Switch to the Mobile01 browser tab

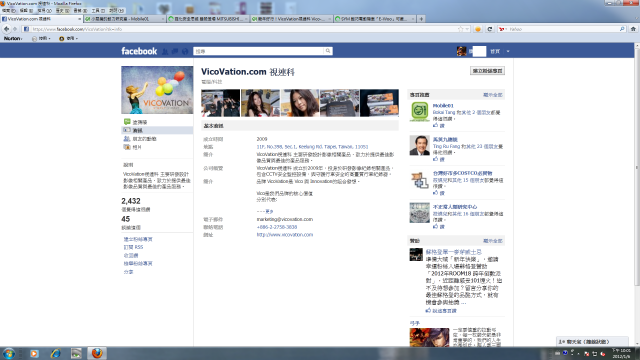coord(124,19)
